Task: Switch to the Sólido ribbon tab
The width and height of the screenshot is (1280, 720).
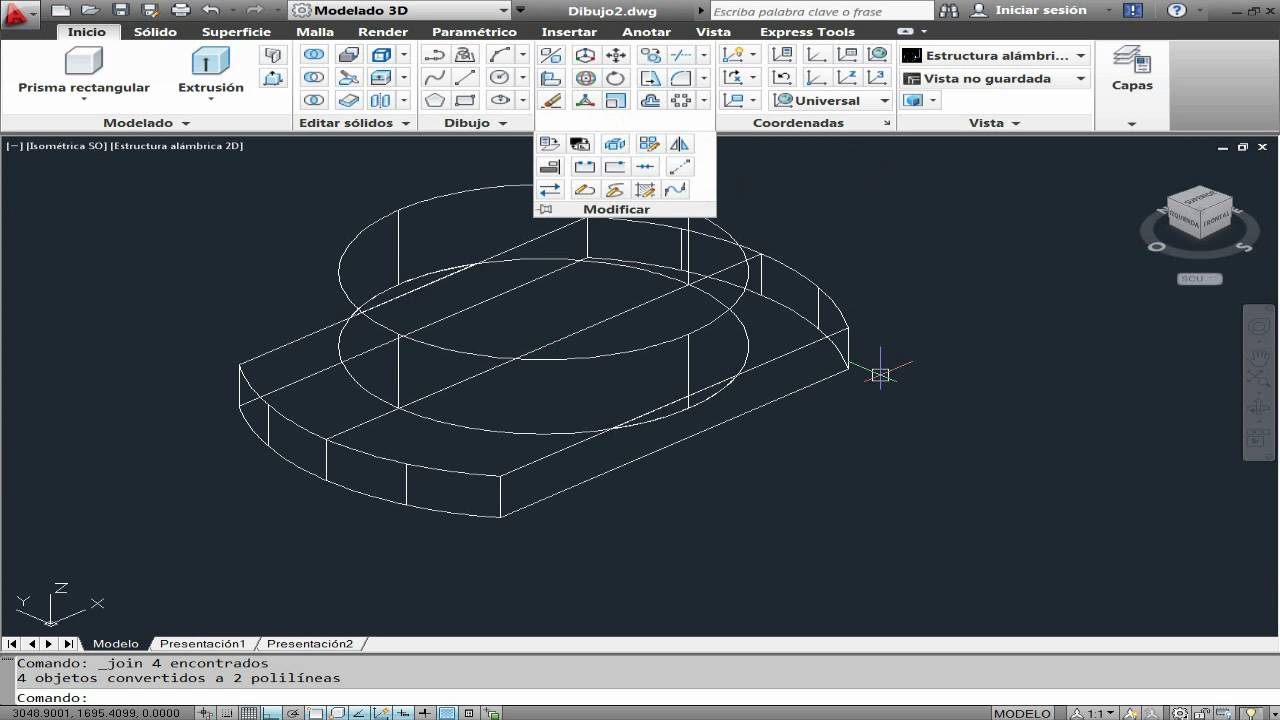Action: (155, 32)
